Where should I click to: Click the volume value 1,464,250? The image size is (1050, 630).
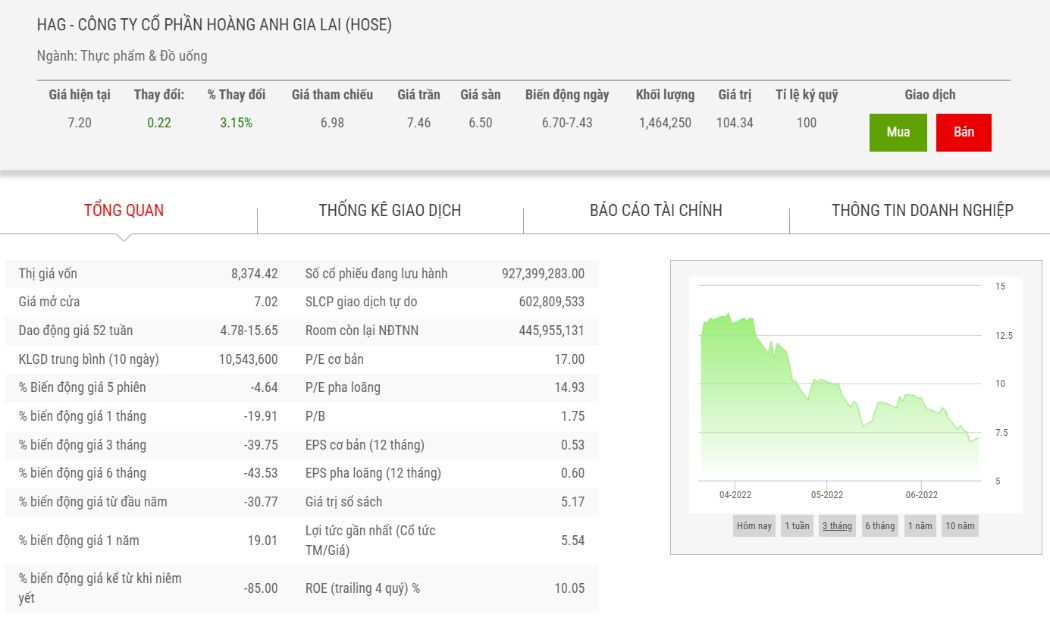(x=665, y=123)
